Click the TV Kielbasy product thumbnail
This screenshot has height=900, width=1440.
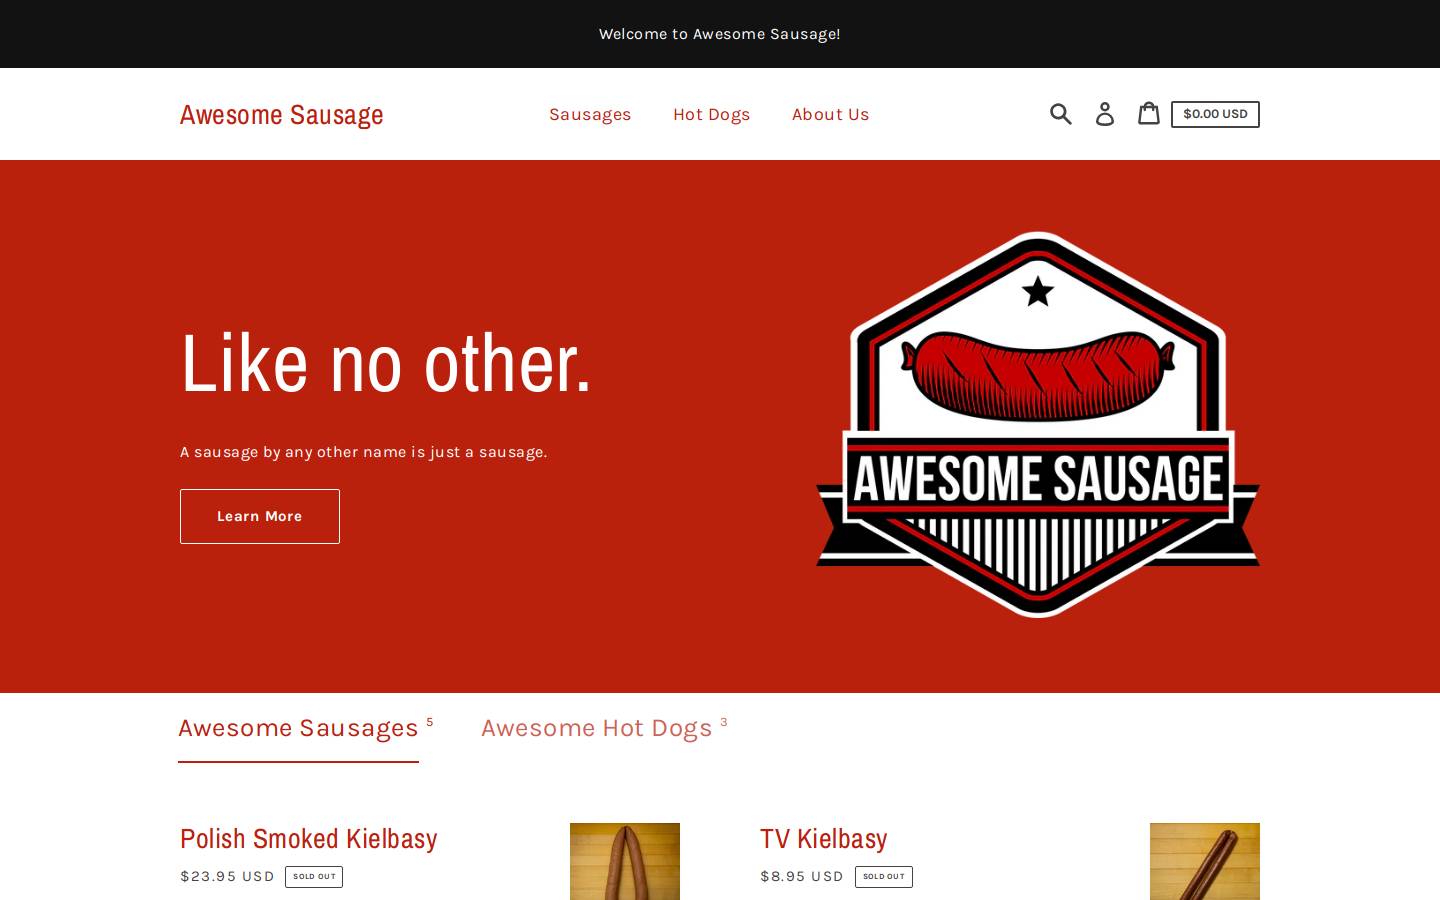[1205, 861]
